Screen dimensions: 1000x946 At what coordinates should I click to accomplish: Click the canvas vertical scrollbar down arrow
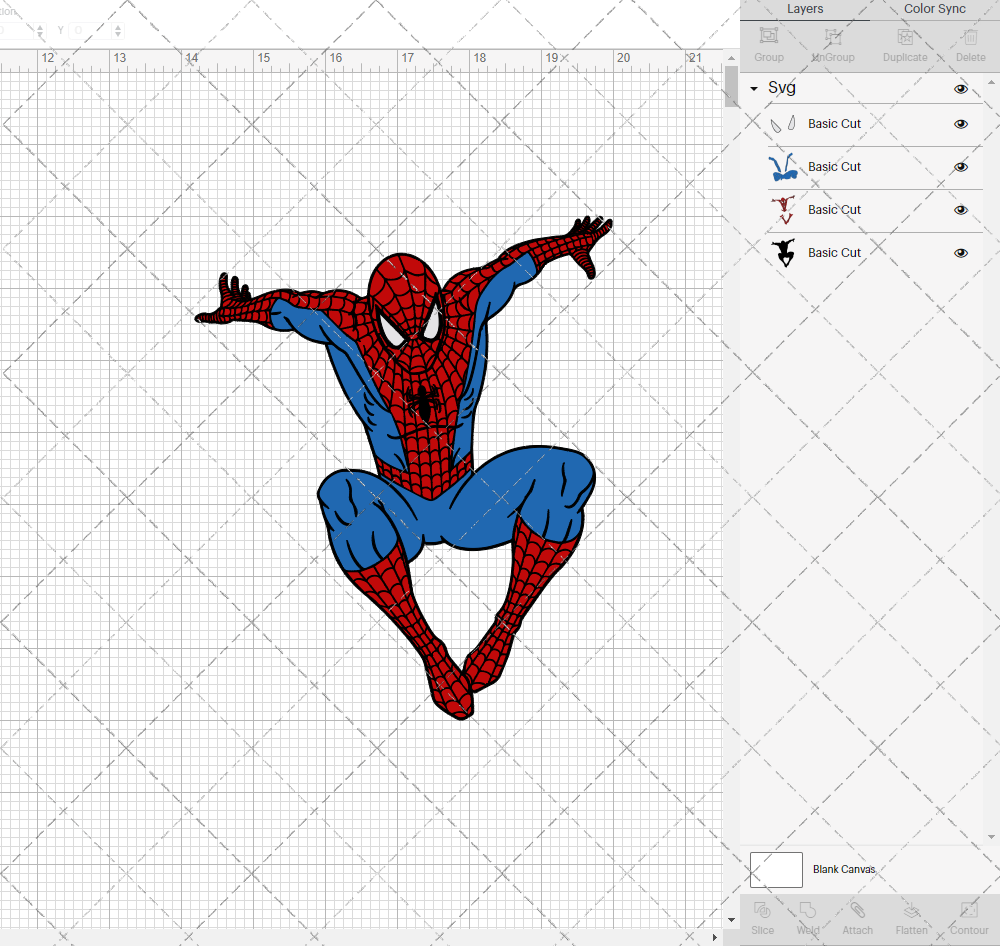(731, 920)
